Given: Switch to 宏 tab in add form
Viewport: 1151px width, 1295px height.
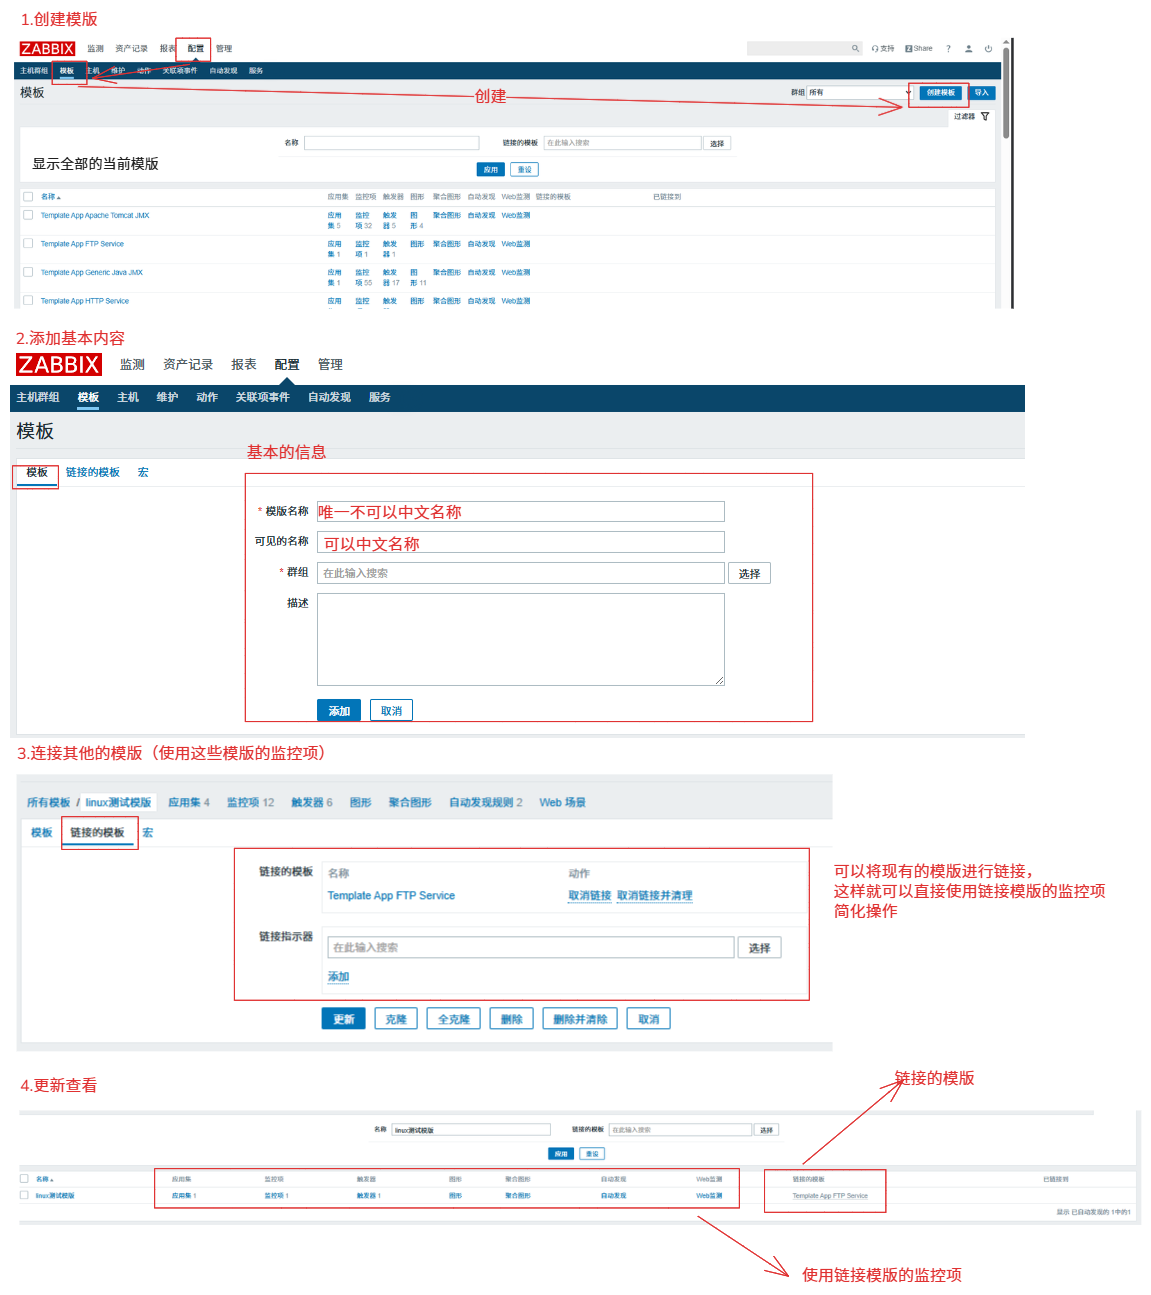Looking at the screenshot, I should tap(143, 472).
